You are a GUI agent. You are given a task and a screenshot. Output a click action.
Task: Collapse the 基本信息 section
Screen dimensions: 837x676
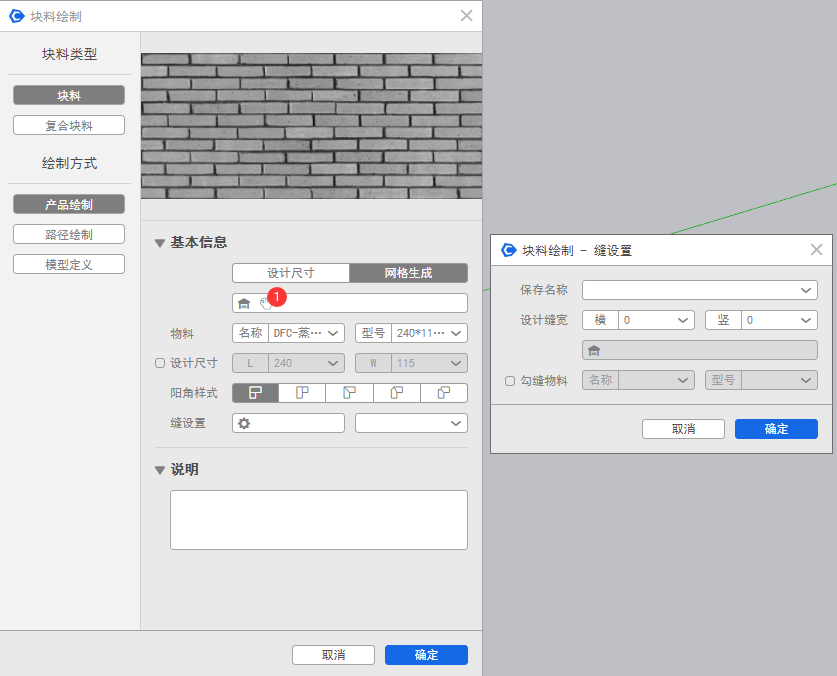[x=160, y=243]
